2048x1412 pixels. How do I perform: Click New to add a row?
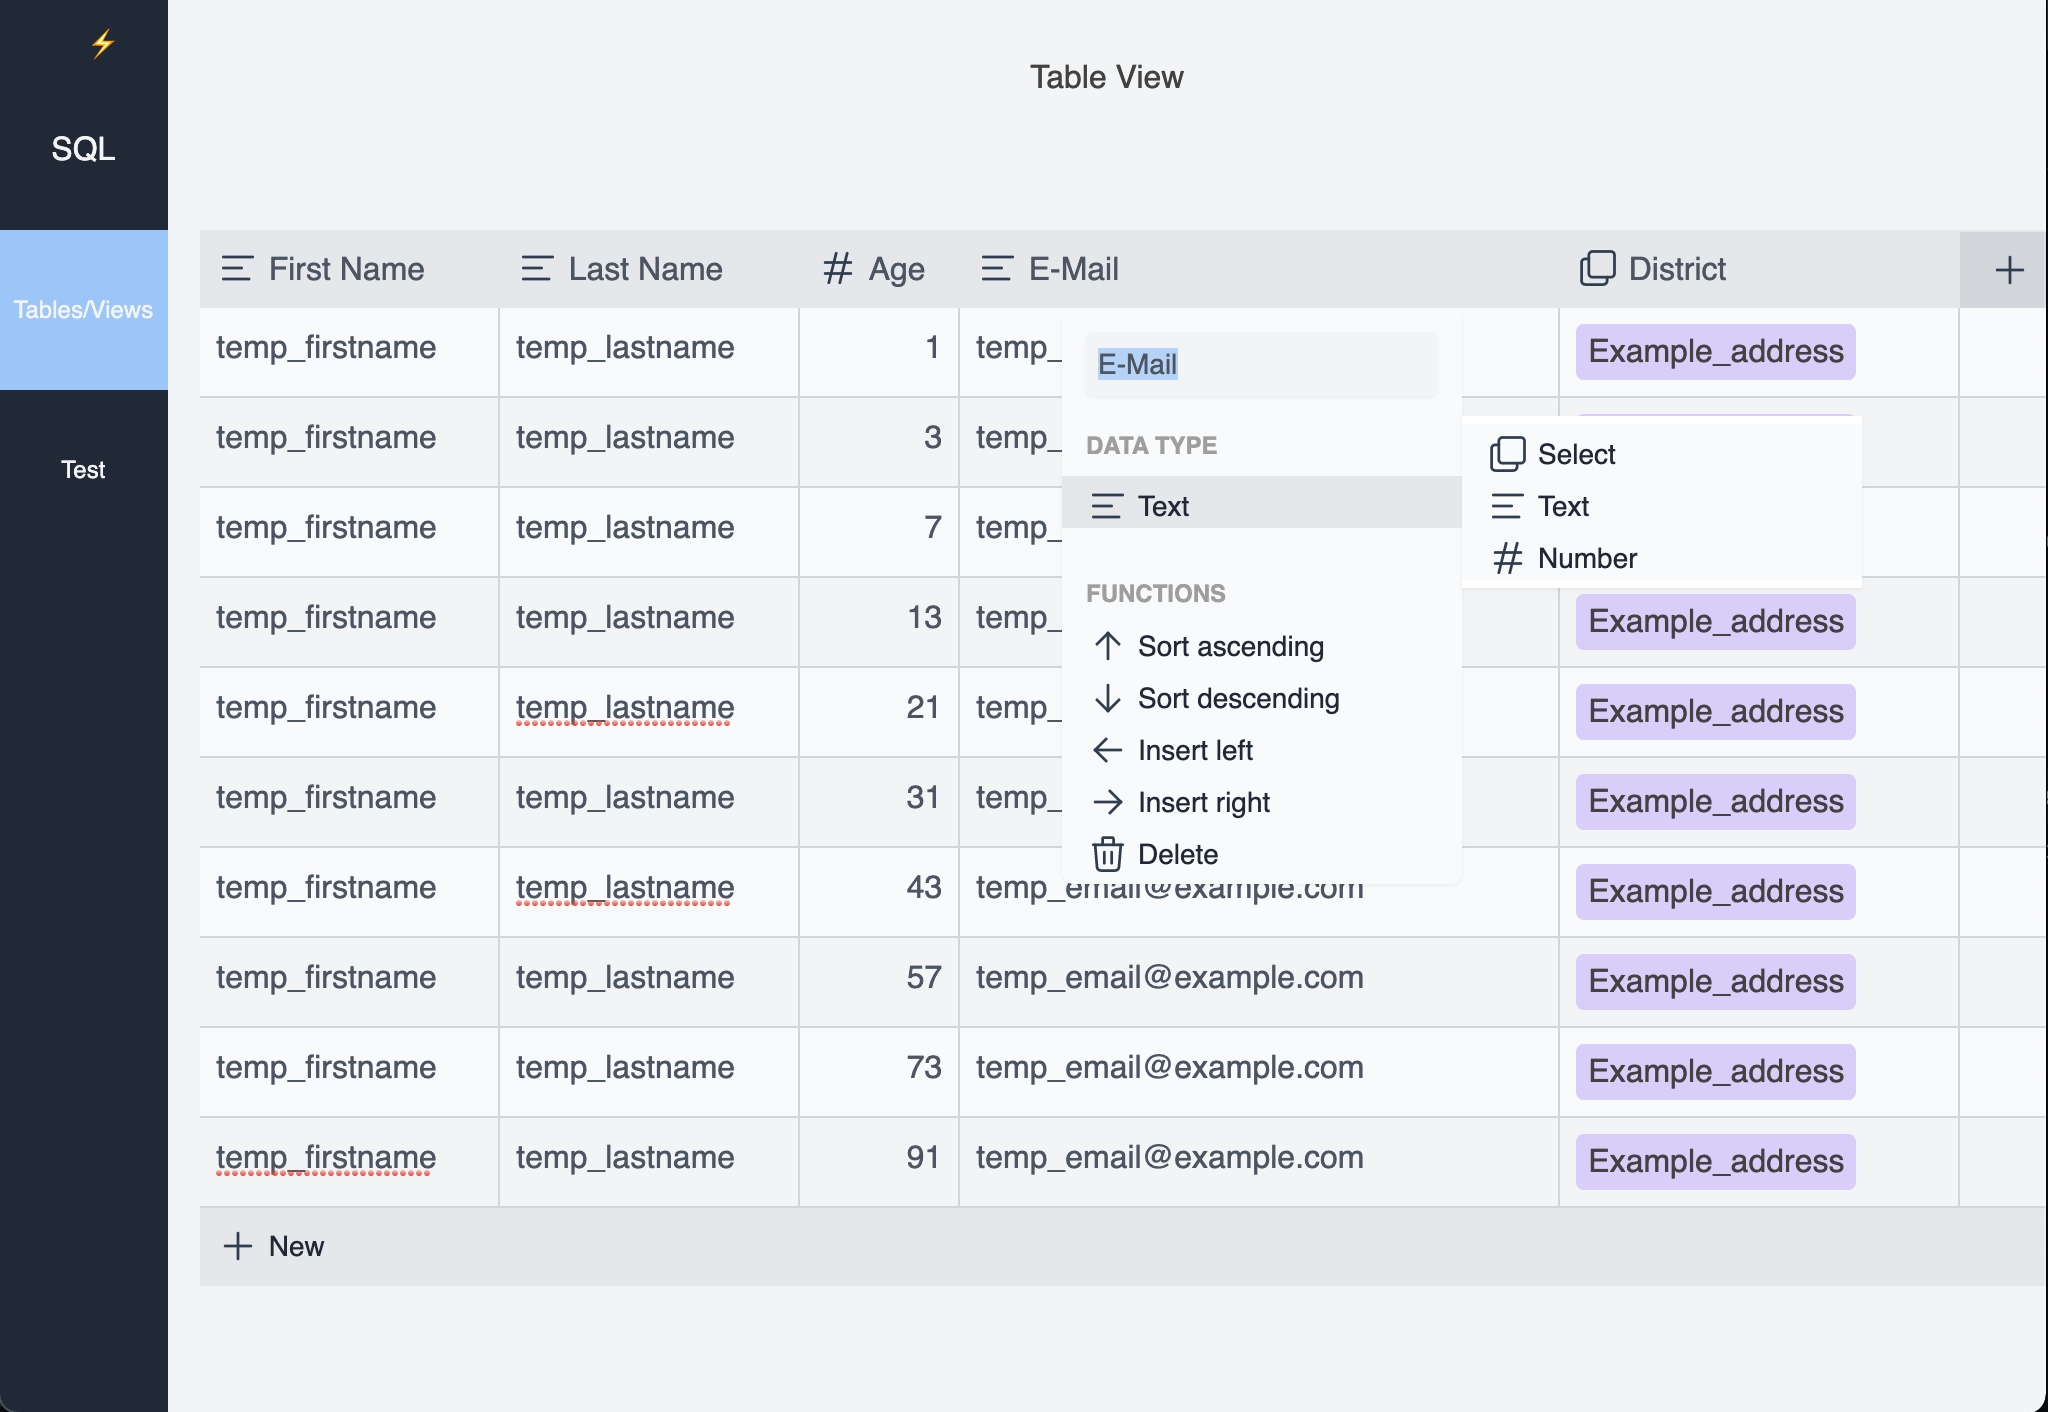coord(274,1246)
